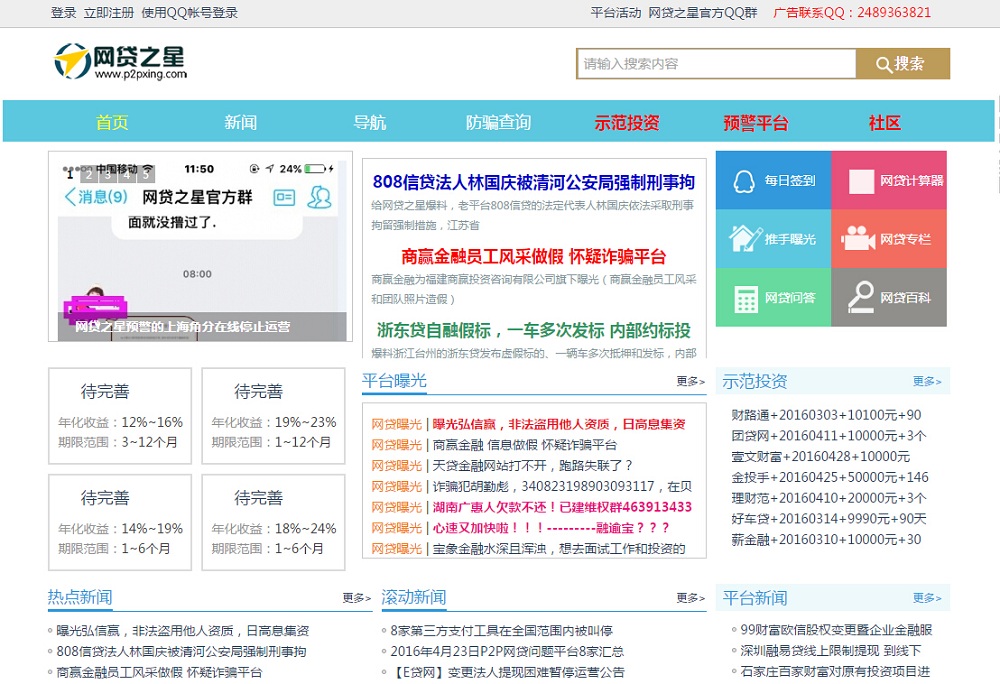The image size is (1000, 684).
Task: Click the 平台曝光 section heading
Action: click(x=394, y=381)
